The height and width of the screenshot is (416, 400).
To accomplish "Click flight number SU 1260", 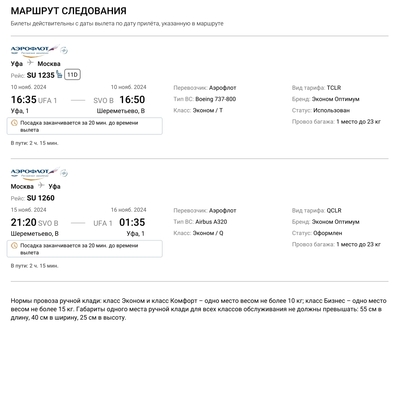I will pos(40,198).
